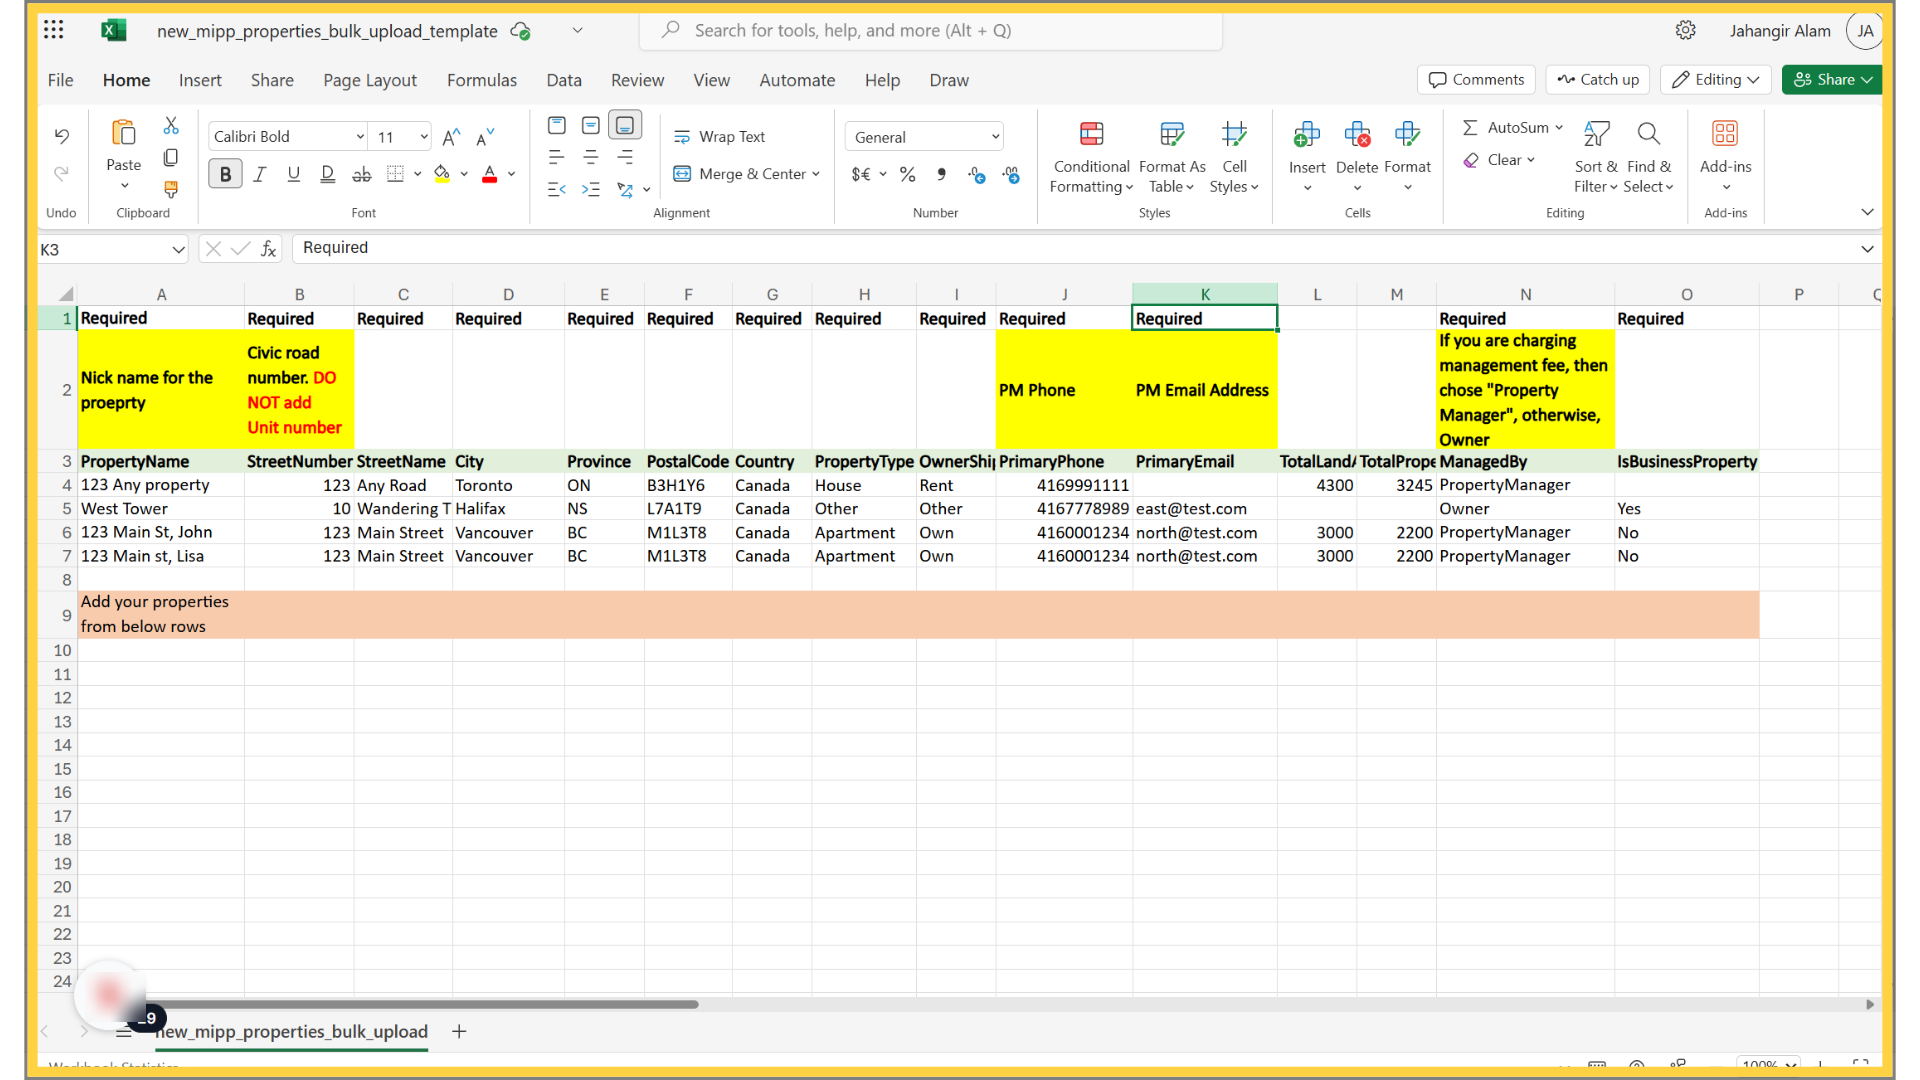Click the decrease decimal icon

[977, 175]
